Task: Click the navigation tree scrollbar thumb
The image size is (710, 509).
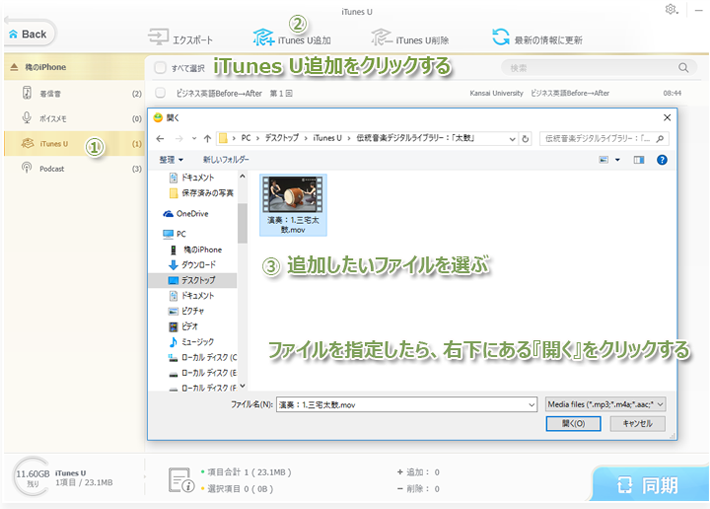Action: (242, 223)
